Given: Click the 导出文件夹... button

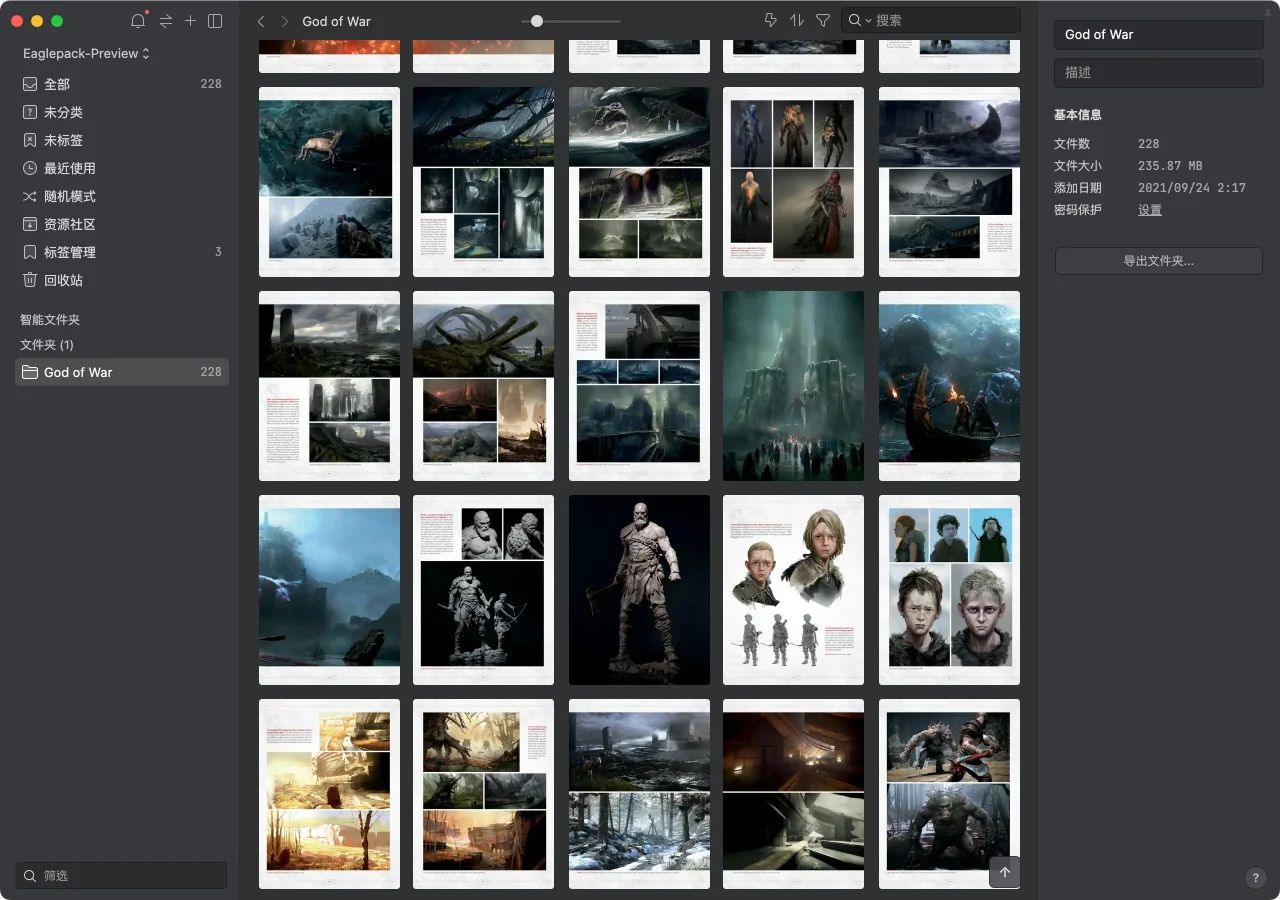Looking at the screenshot, I should pyautogui.click(x=1159, y=261).
